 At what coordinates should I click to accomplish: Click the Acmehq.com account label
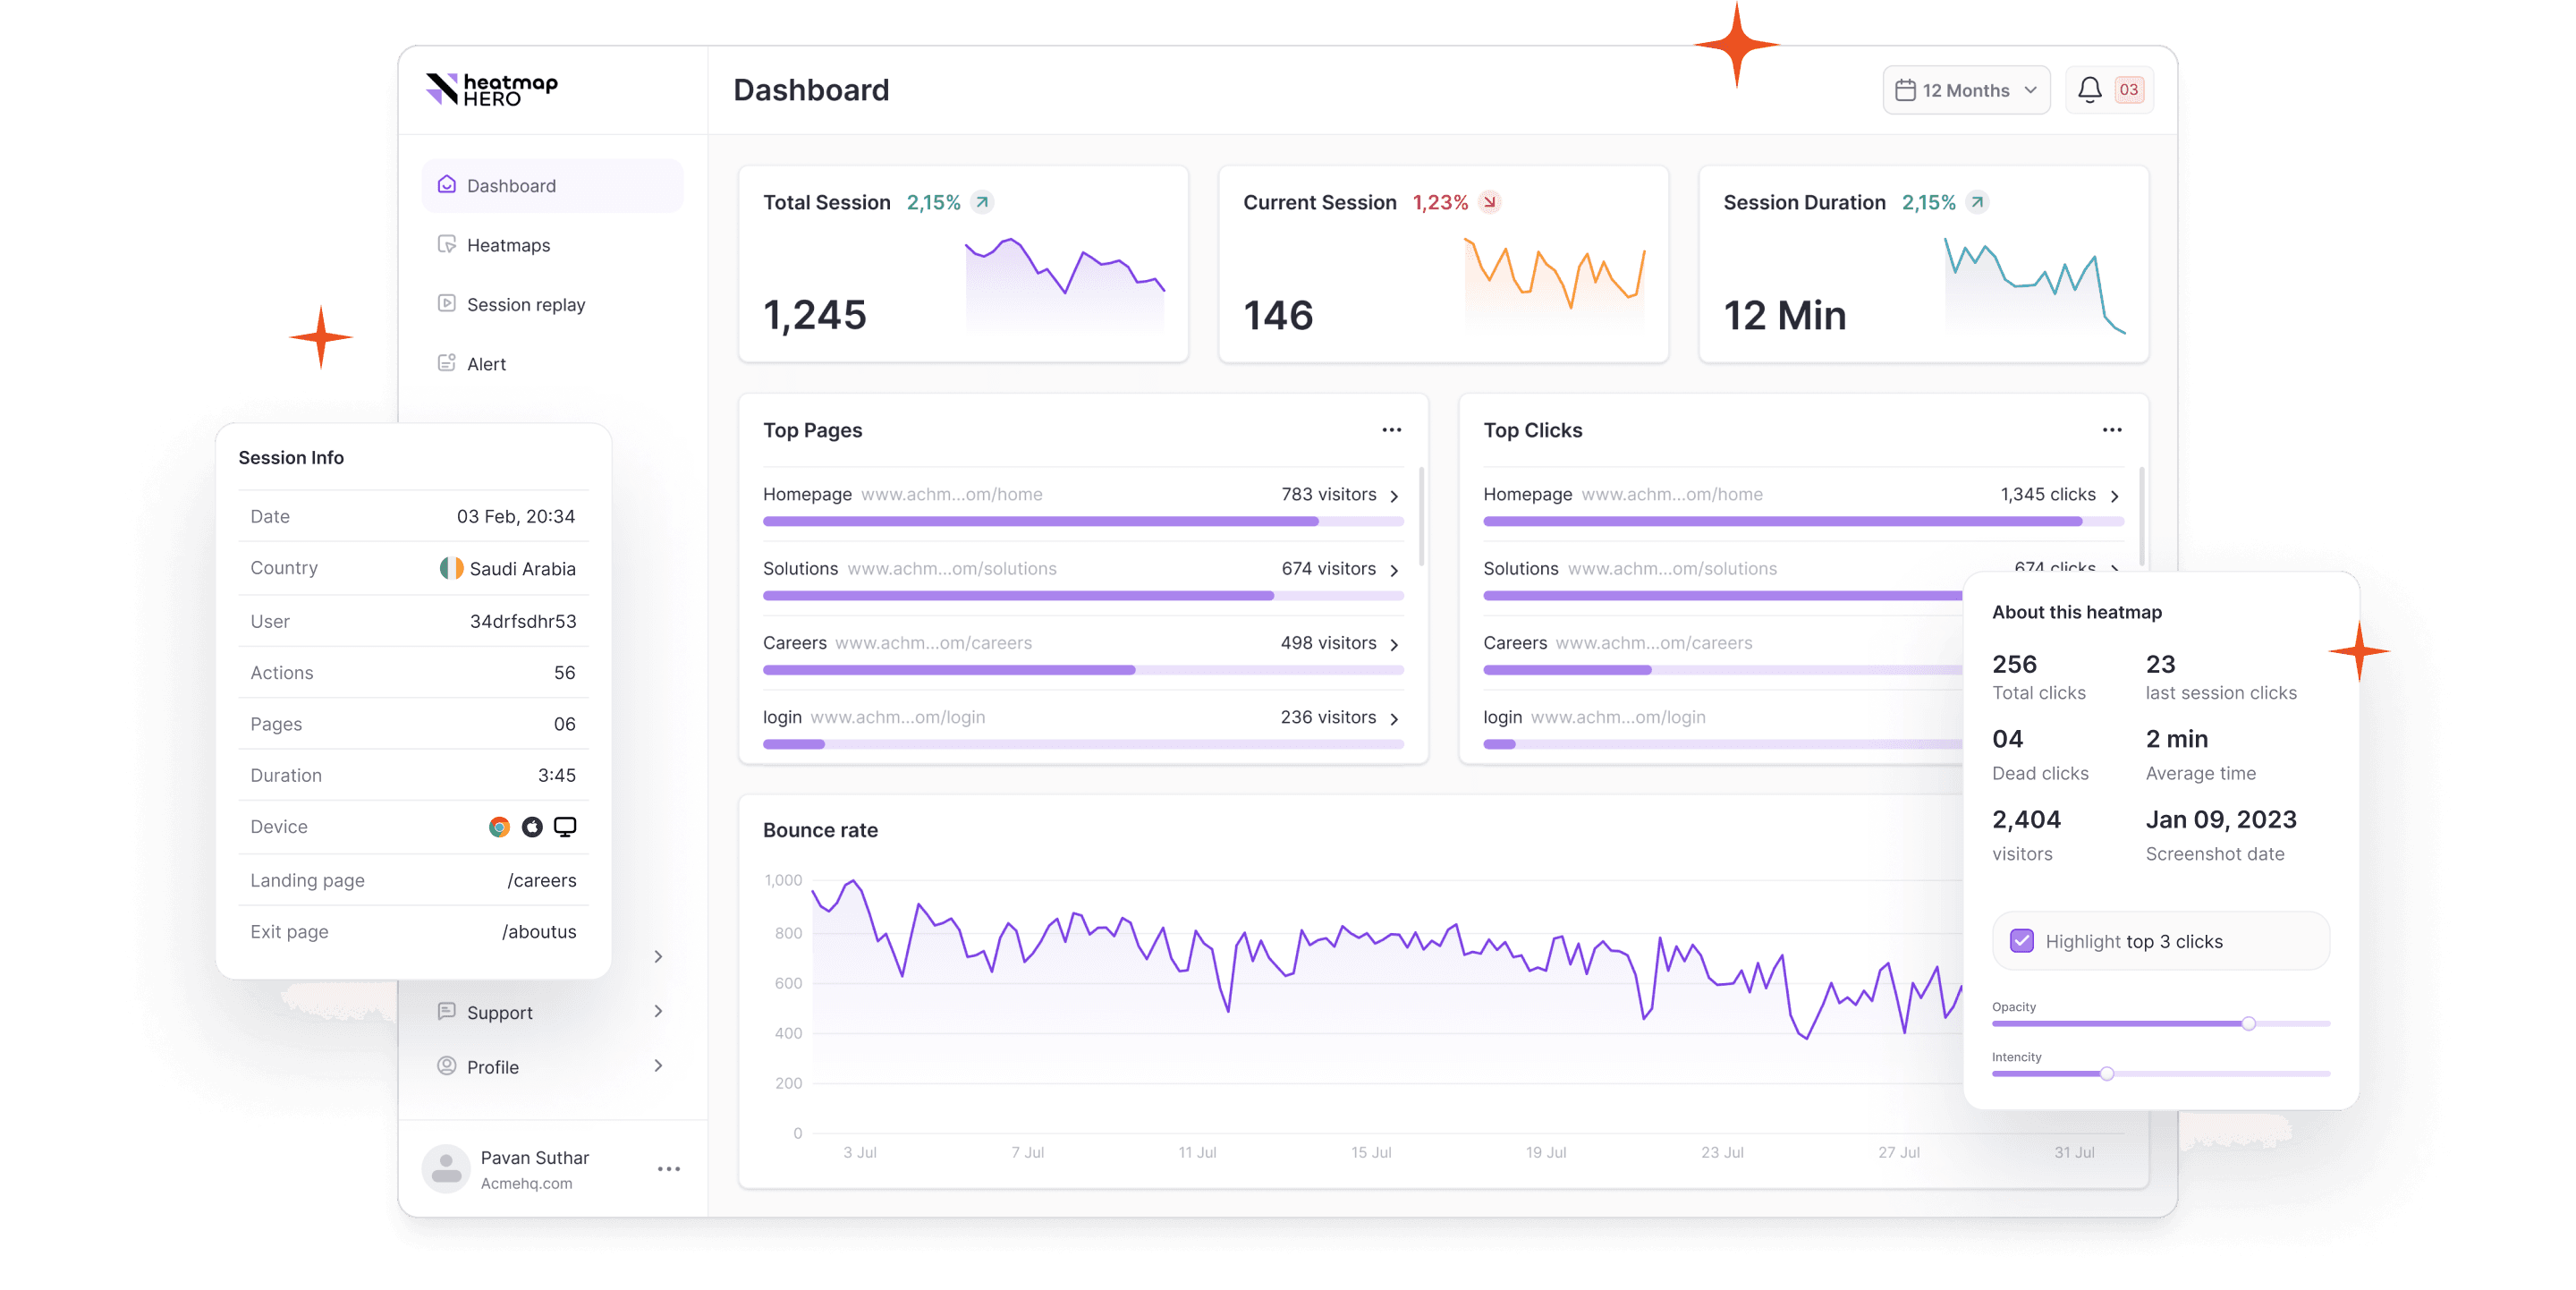click(x=526, y=1183)
